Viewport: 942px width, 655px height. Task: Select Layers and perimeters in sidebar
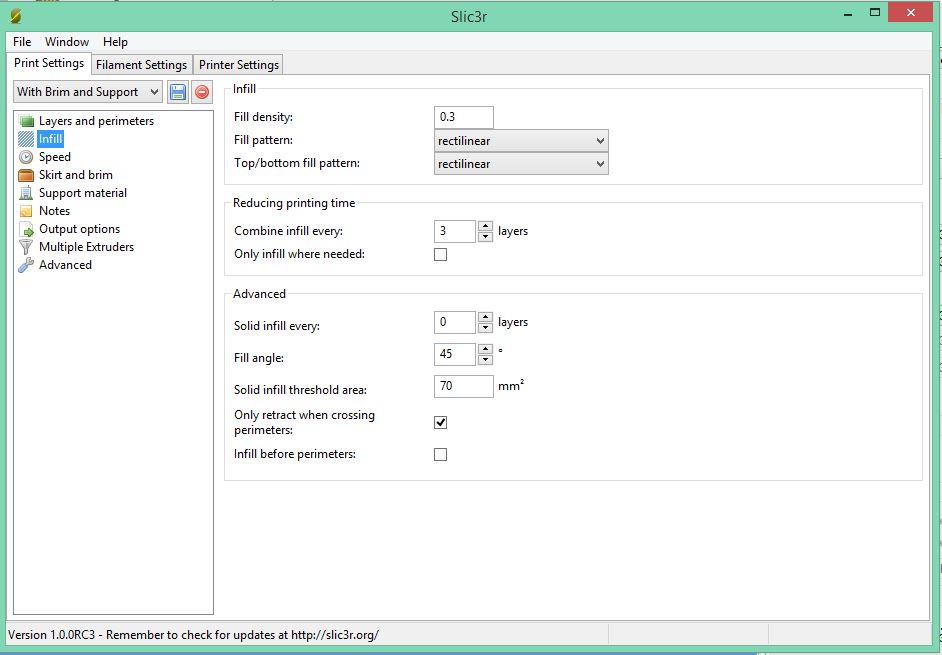point(96,121)
